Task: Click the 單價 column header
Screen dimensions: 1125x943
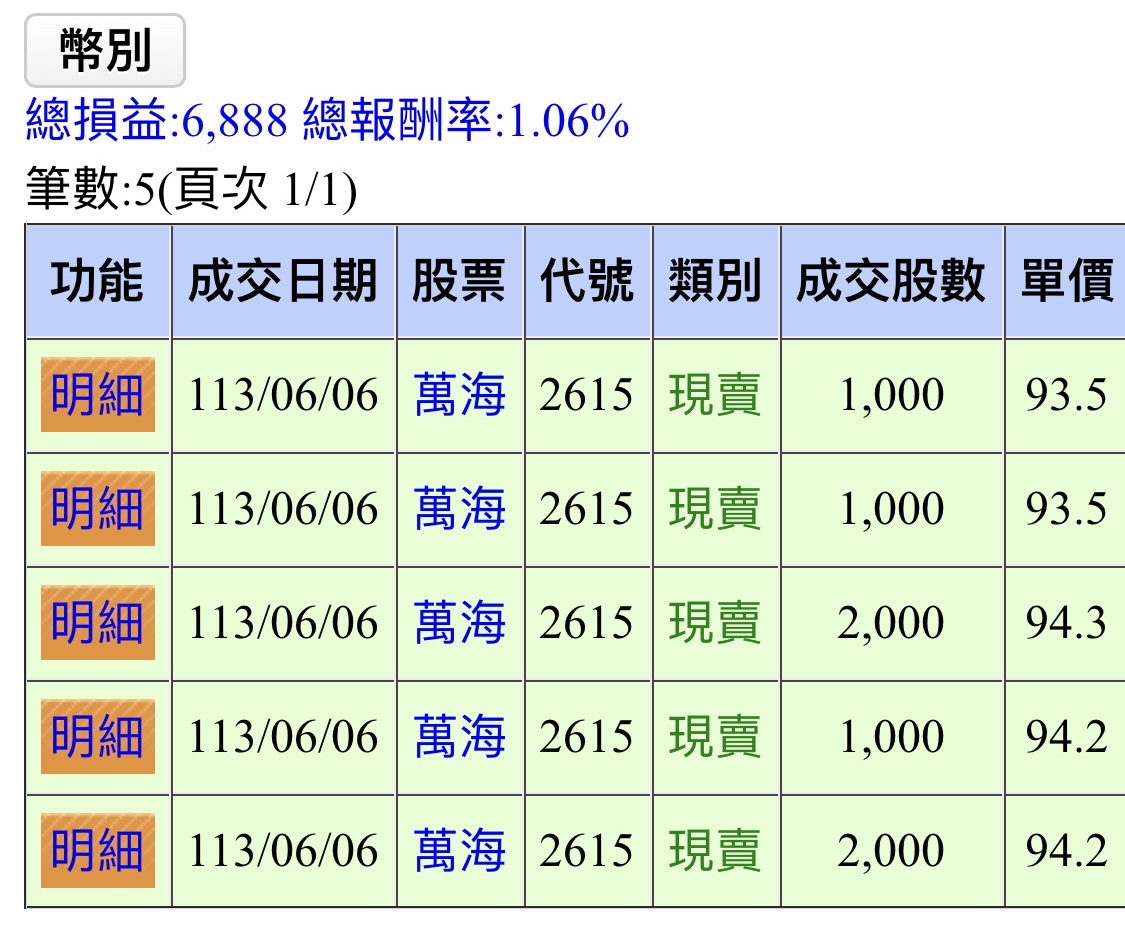Action: tap(1066, 281)
